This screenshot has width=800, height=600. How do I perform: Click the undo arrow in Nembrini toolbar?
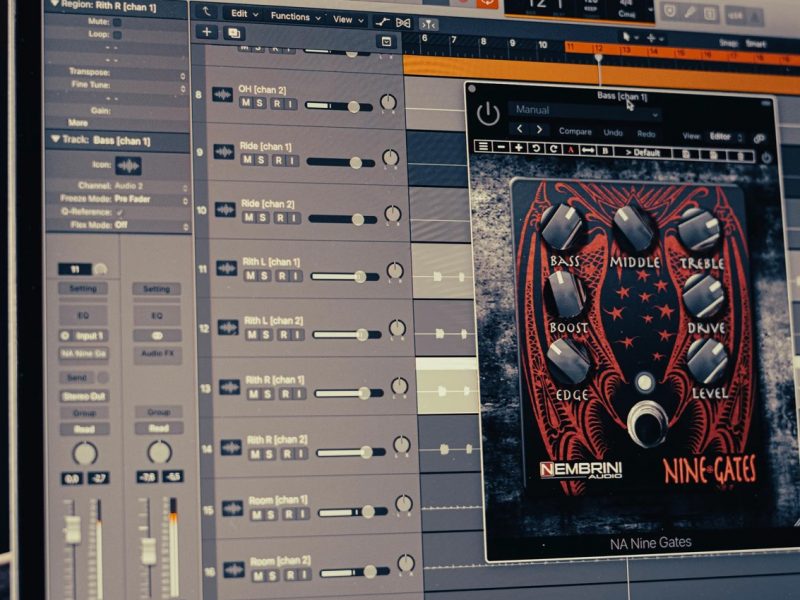click(x=536, y=148)
